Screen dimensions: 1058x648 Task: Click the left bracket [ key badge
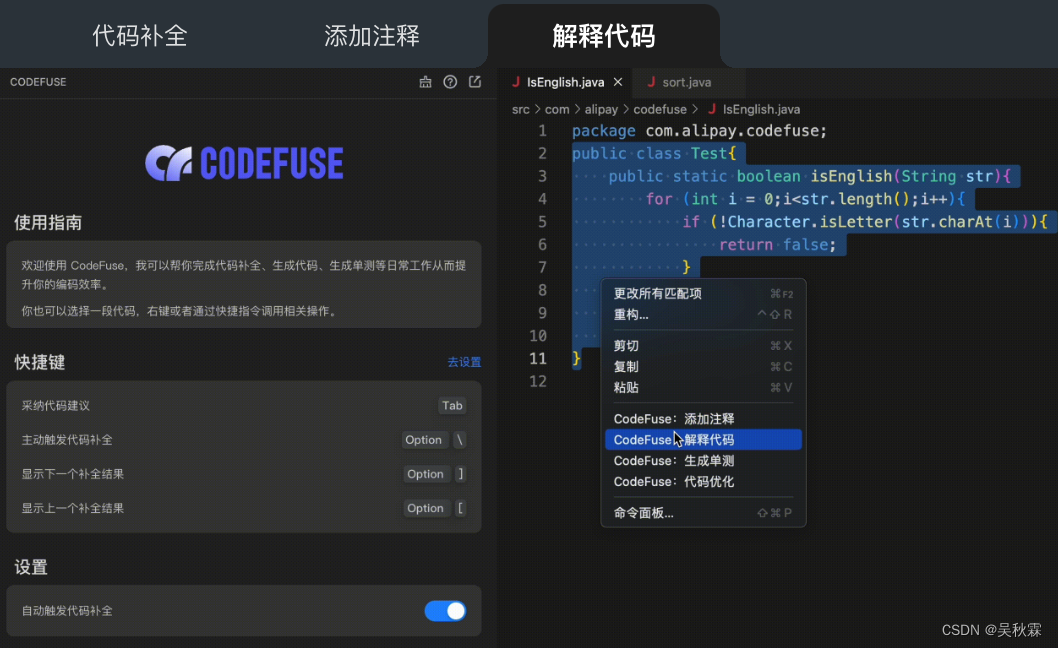pos(460,508)
